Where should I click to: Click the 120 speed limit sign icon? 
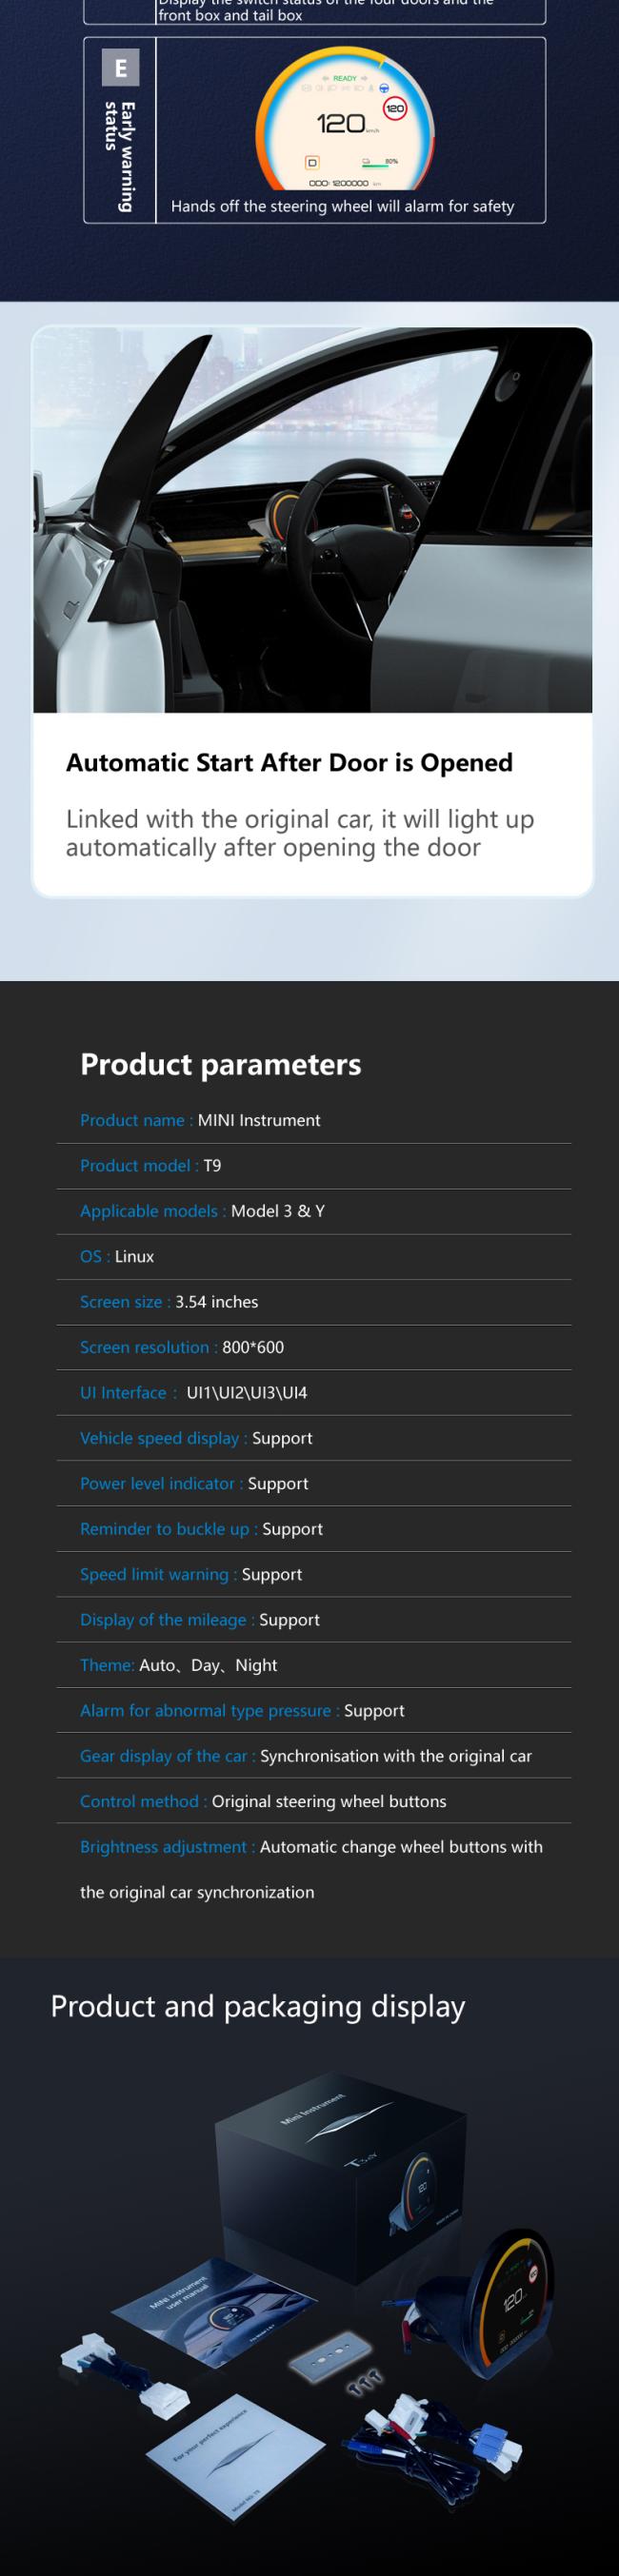pyautogui.click(x=395, y=108)
